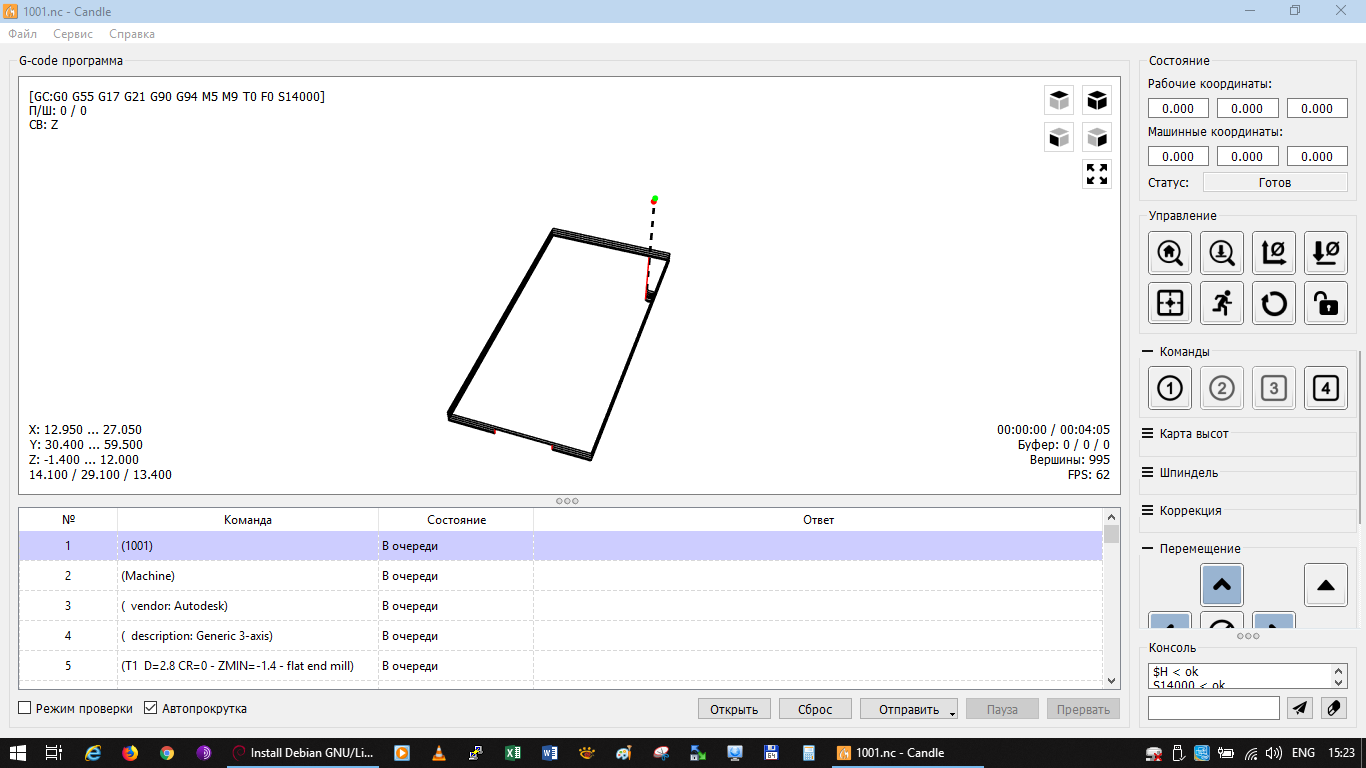Viewport: 1366px width, 768px height.
Task: Zero the Z axis icon
Action: 1325,252
